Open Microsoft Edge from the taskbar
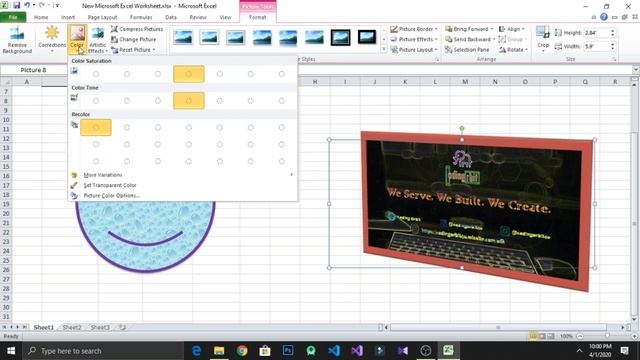 (196, 351)
